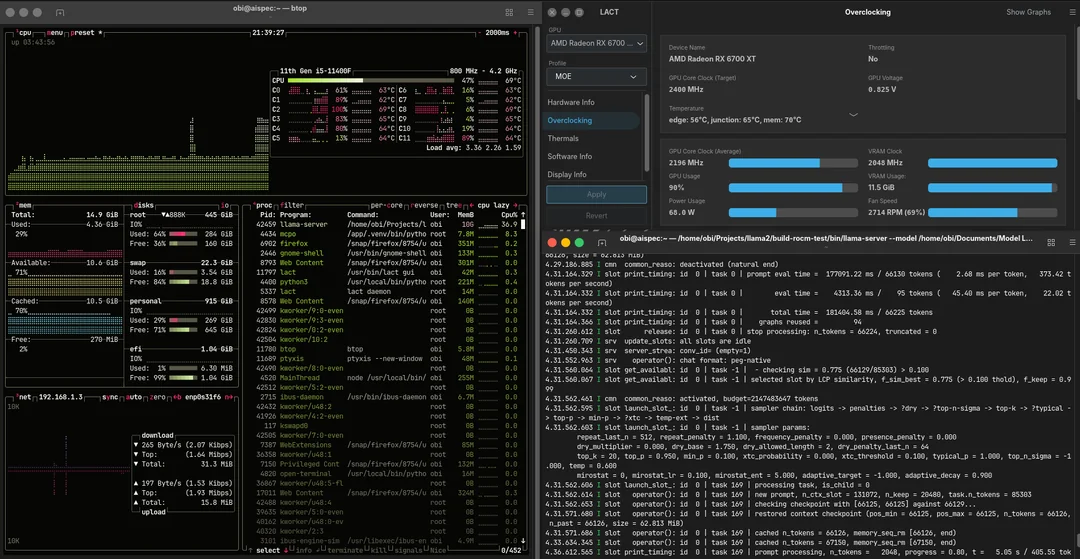Select previous network interface b arrow
1080x559 pixels.
tap(176, 397)
